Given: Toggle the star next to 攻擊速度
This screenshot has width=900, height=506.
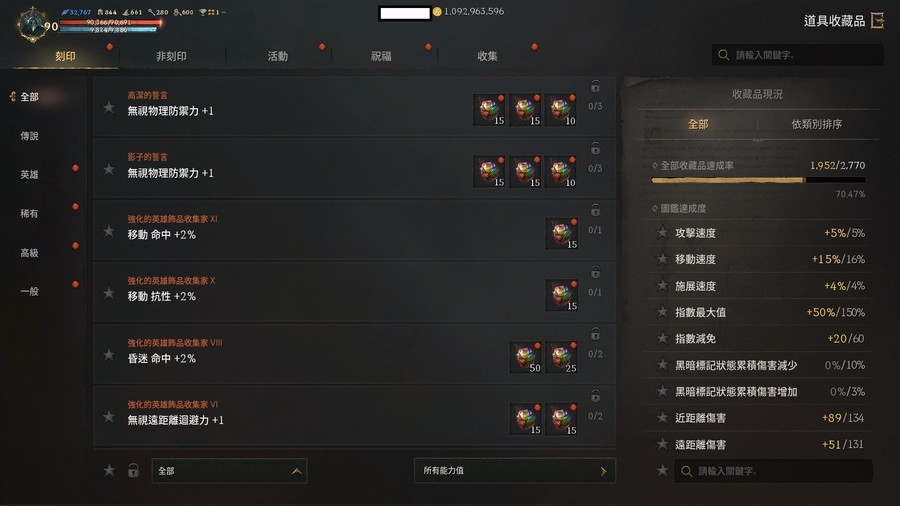Looking at the screenshot, I should tap(662, 232).
